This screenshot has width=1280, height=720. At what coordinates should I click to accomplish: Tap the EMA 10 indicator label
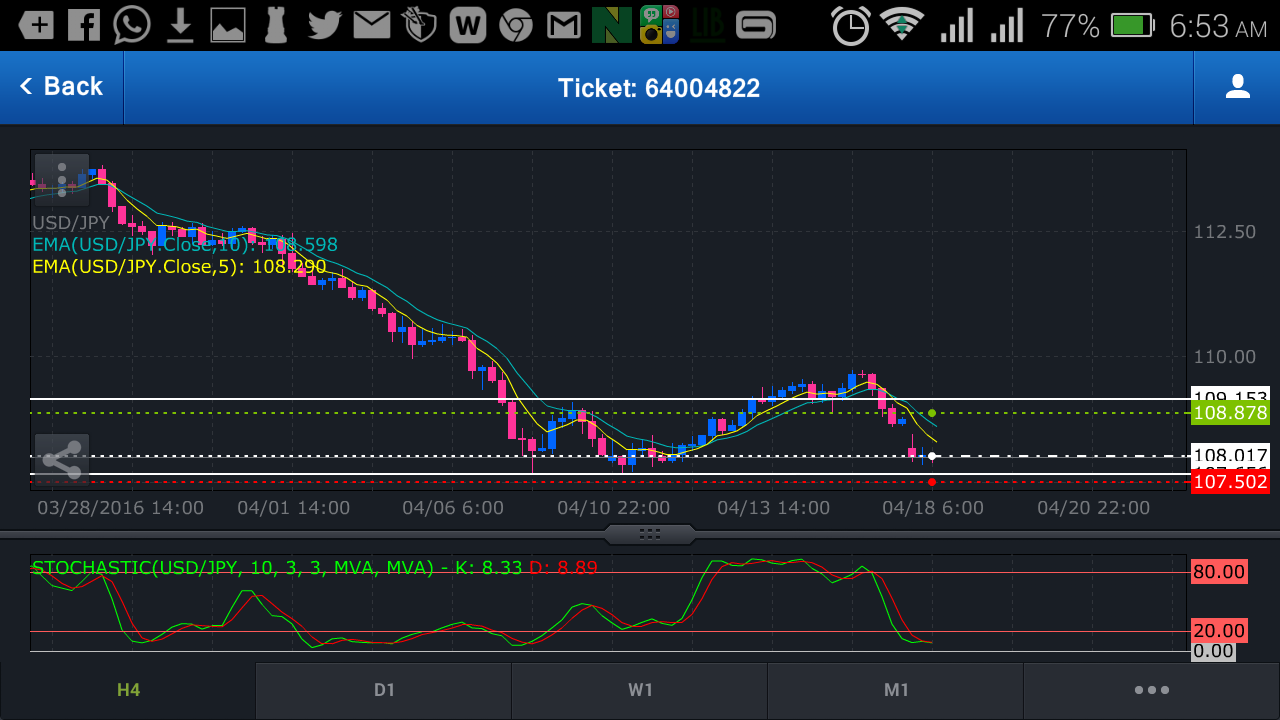tap(185, 245)
